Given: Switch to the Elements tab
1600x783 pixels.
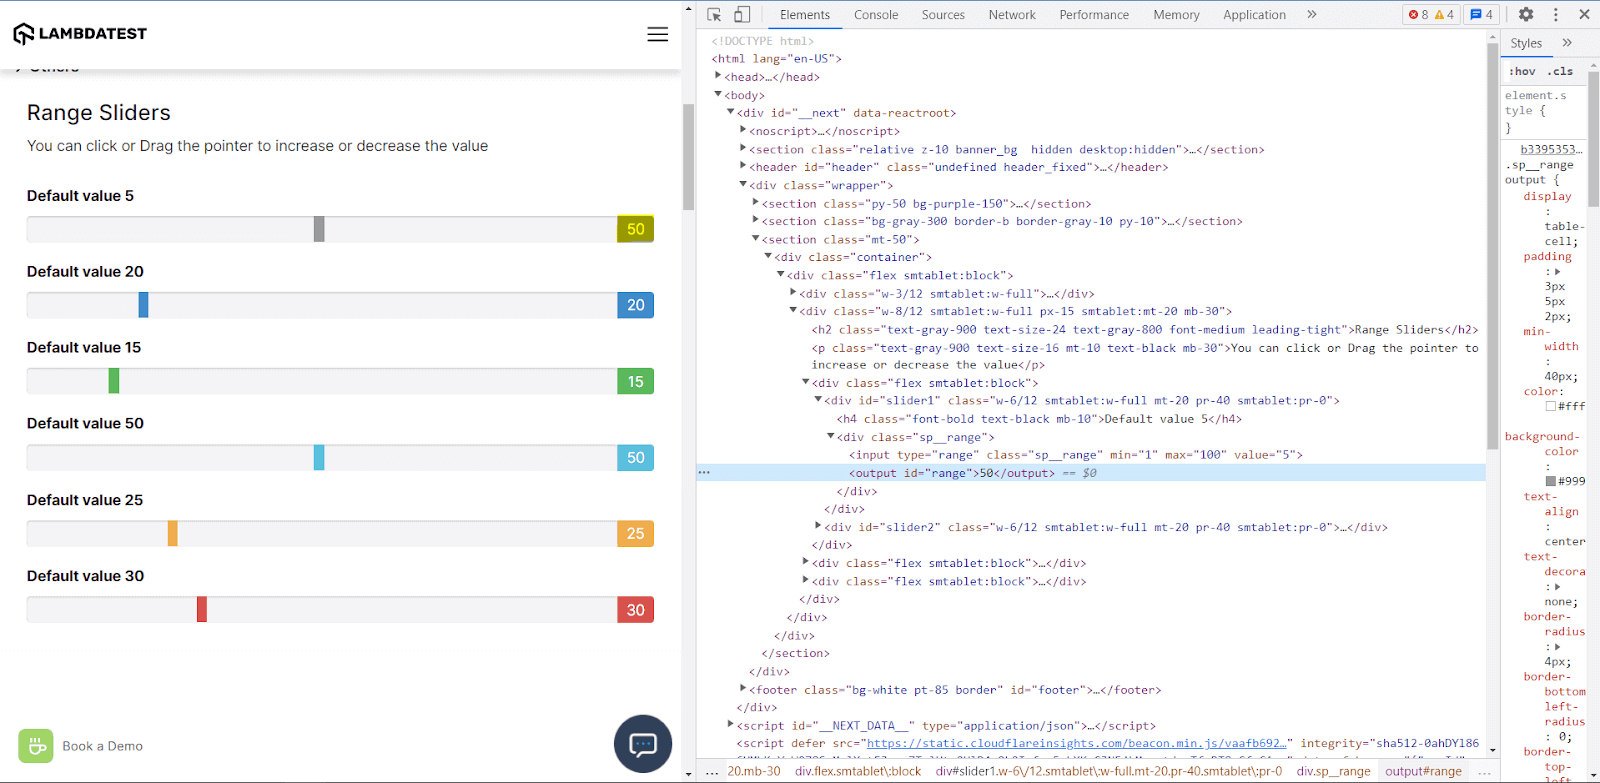Looking at the screenshot, I should coord(804,15).
